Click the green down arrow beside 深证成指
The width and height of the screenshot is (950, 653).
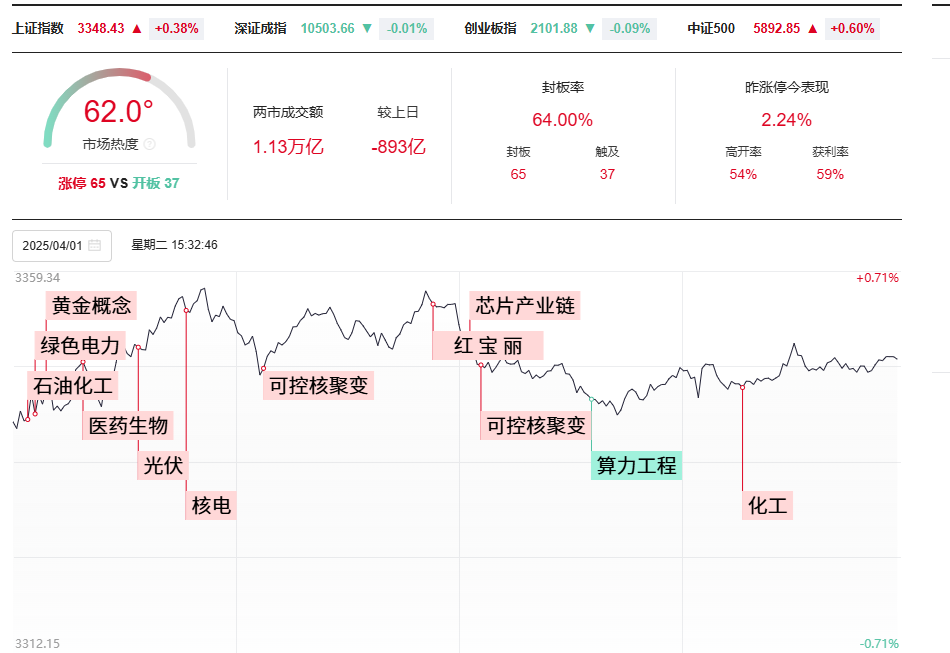point(367,28)
